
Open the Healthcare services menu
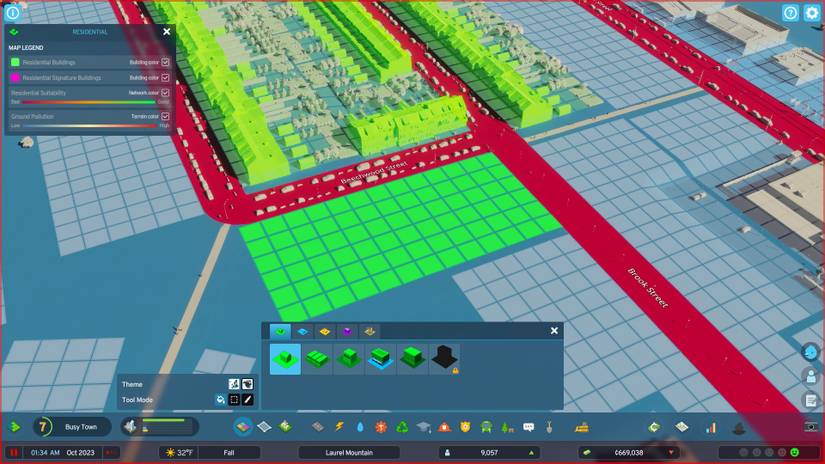coord(381,427)
